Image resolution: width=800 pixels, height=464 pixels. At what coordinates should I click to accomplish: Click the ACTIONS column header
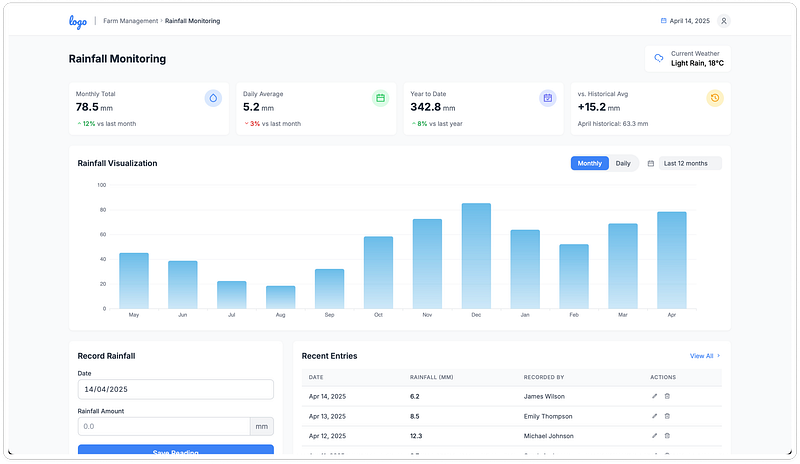[x=663, y=377]
